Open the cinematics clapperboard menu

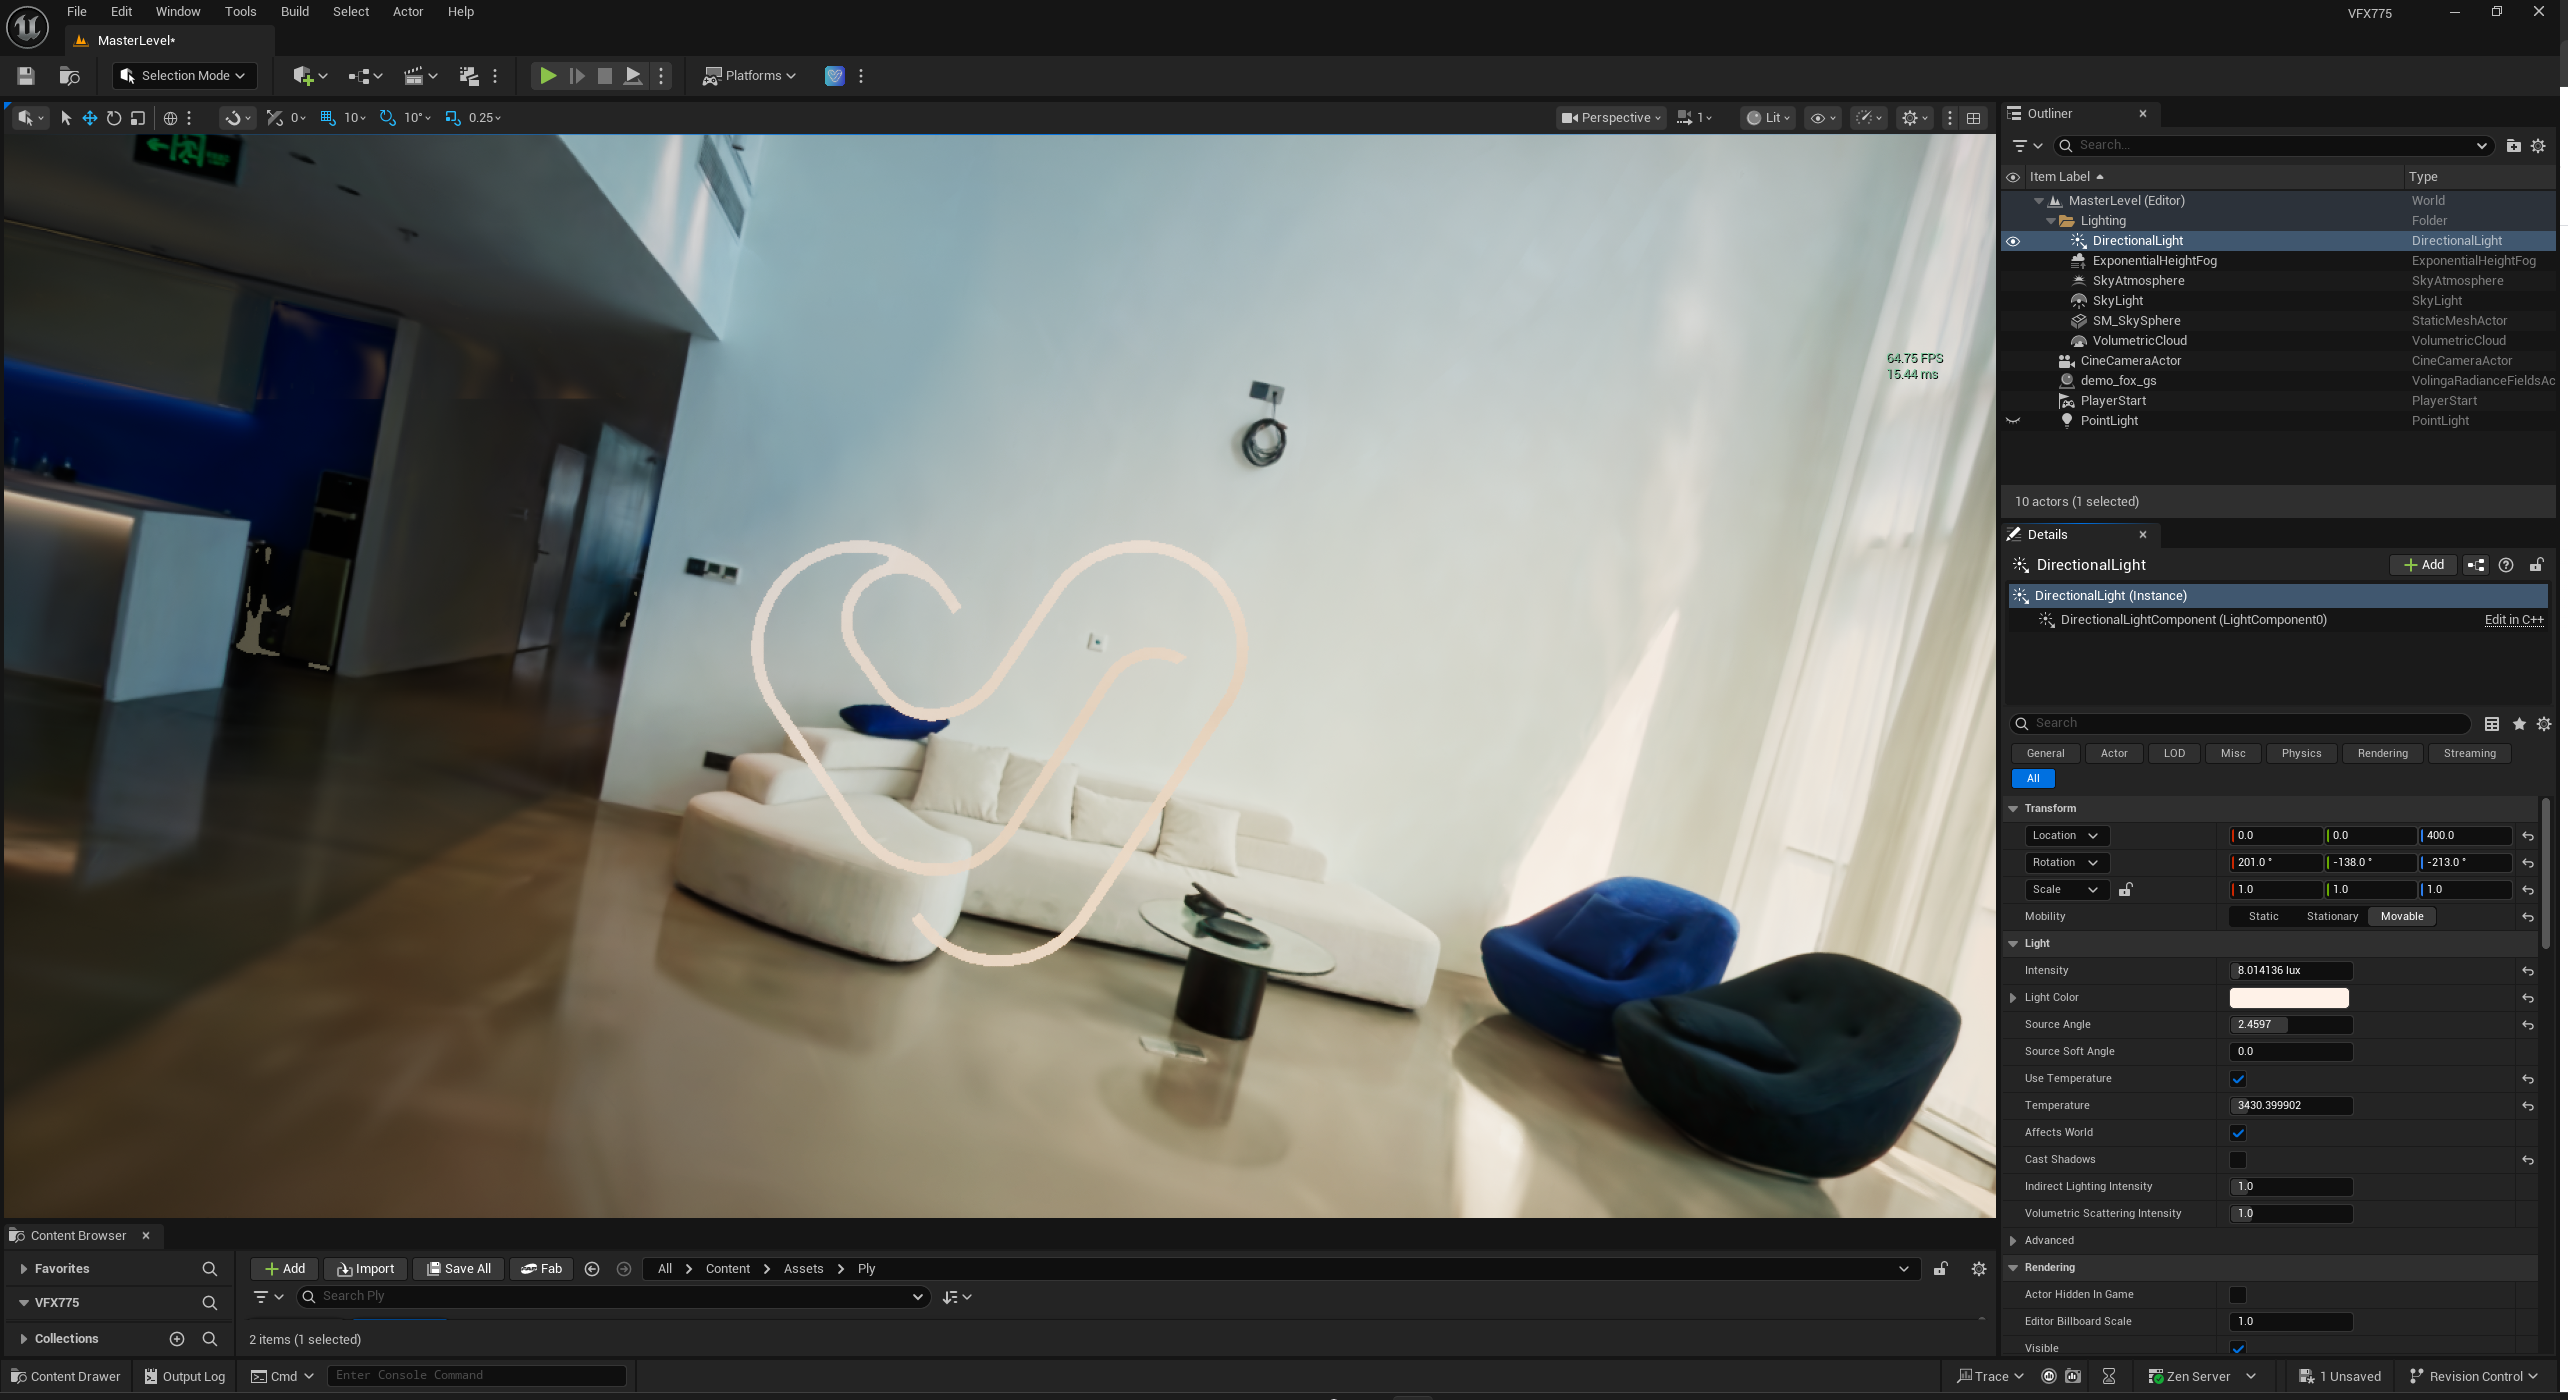(x=414, y=75)
